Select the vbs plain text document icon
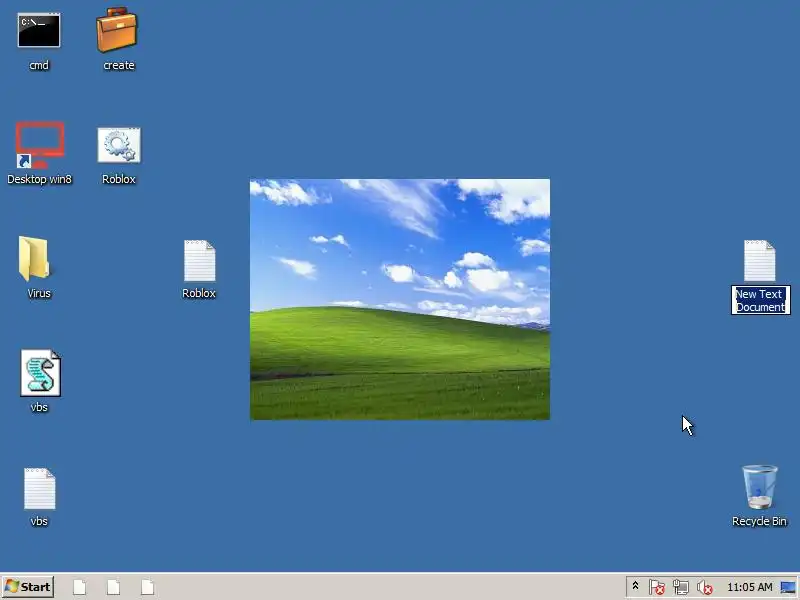 tap(39, 489)
